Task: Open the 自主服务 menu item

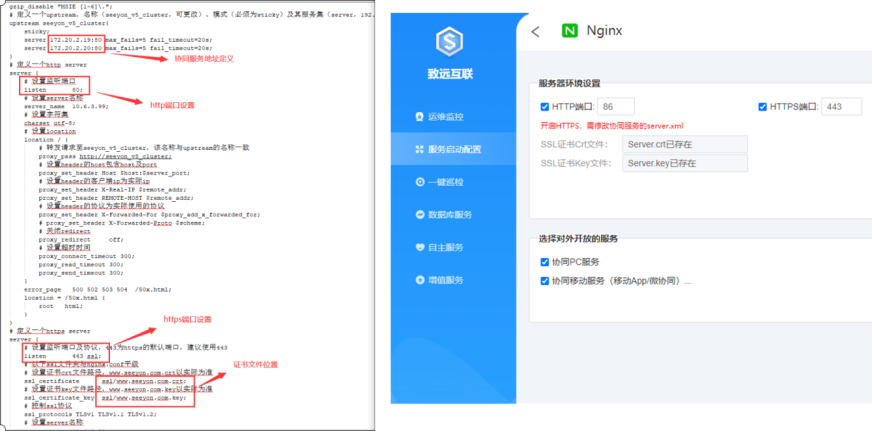Action: pos(453,247)
